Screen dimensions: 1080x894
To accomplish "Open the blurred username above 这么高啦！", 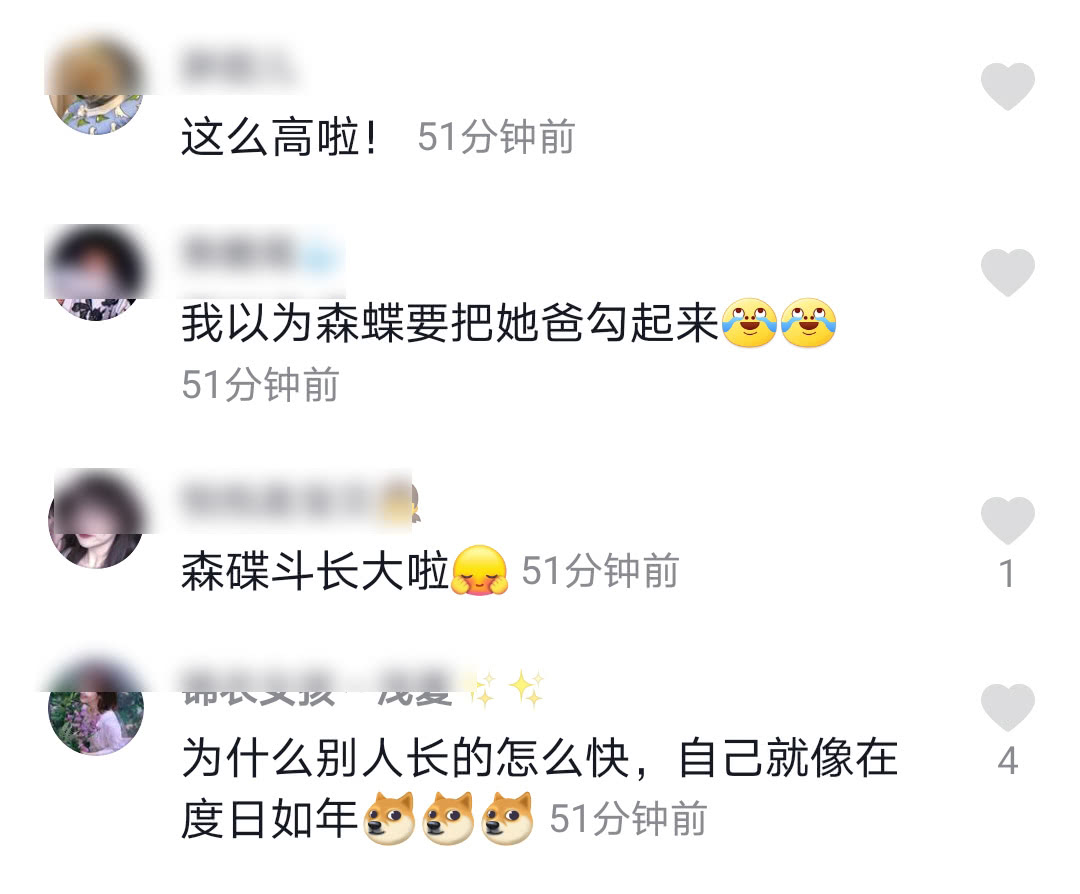I will pyautogui.click(x=238, y=68).
